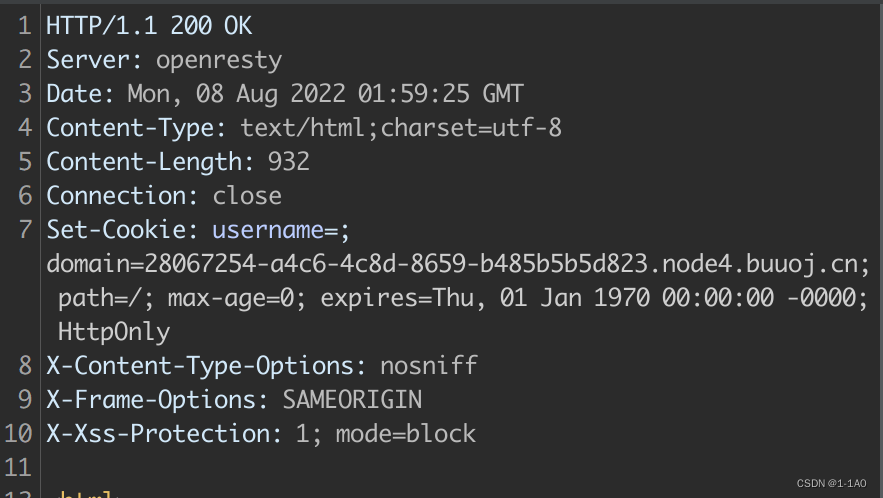The width and height of the screenshot is (883, 498).
Task: Click the Set-Cookie header name
Action: tap(118, 230)
